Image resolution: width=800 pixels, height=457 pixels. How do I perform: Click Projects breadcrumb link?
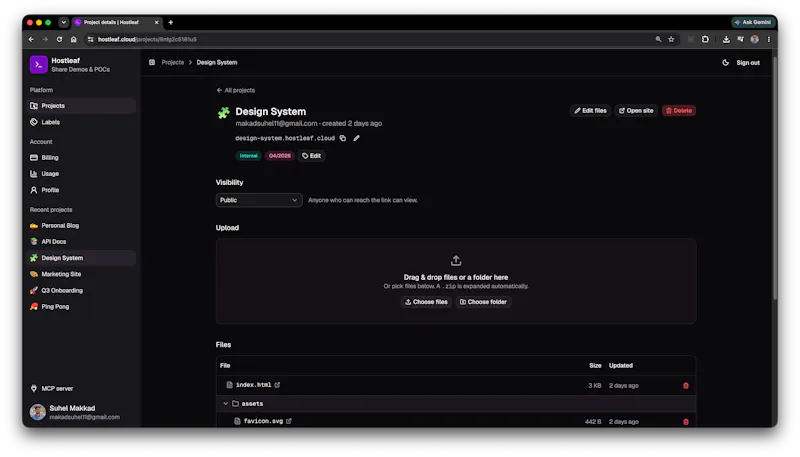point(172,62)
